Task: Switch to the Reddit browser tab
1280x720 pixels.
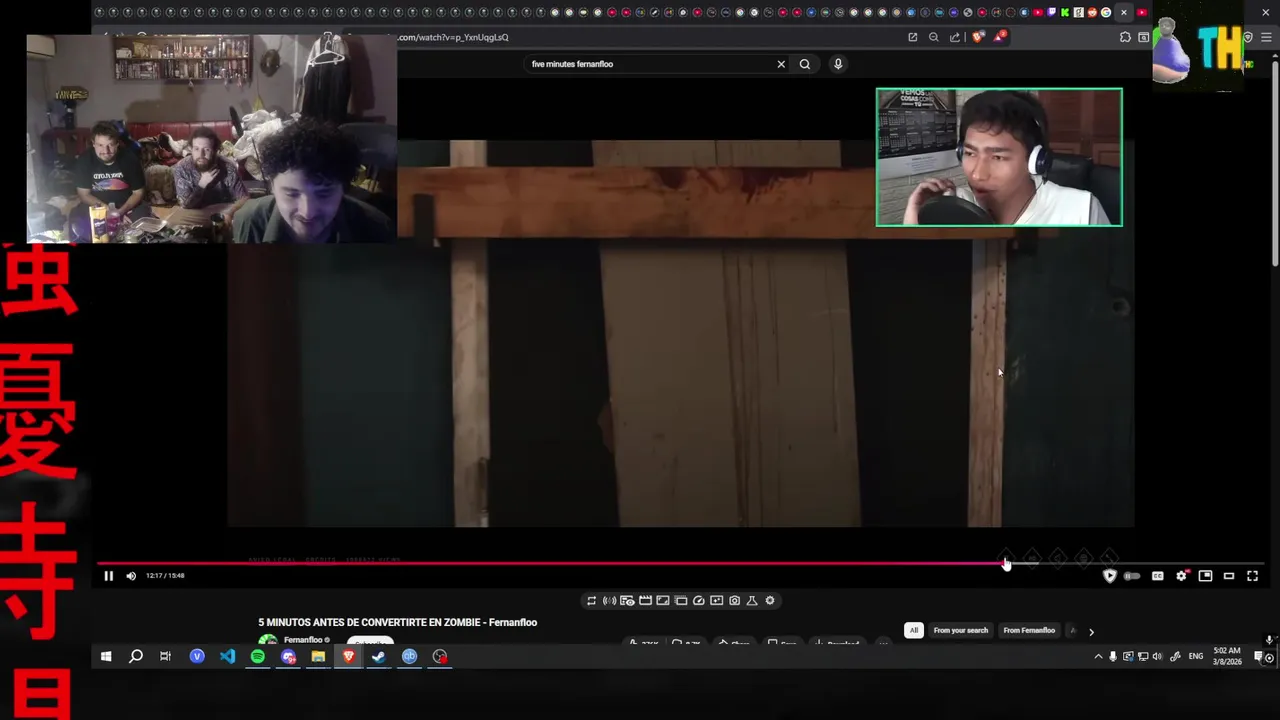Action: tap(1092, 12)
